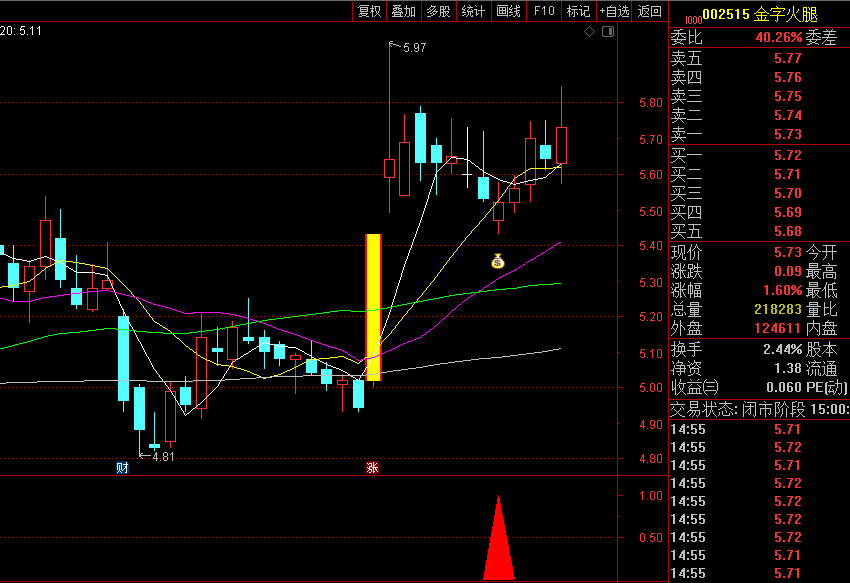Click the 内盘 label

[x=821, y=328]
